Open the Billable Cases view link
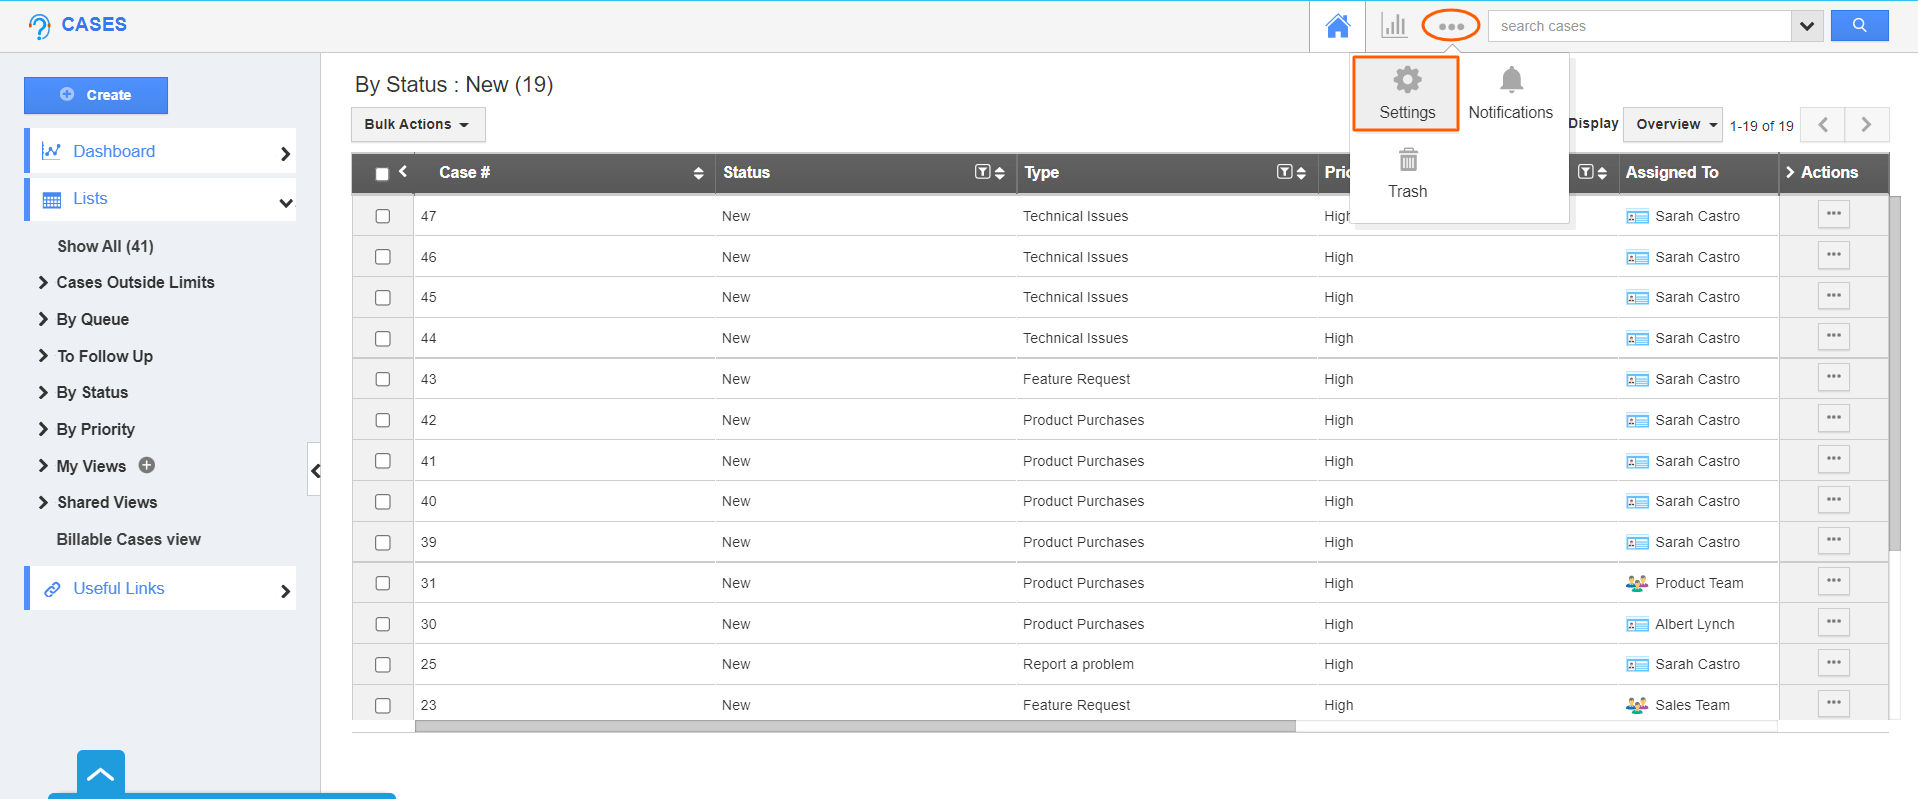 click(129, 539)
